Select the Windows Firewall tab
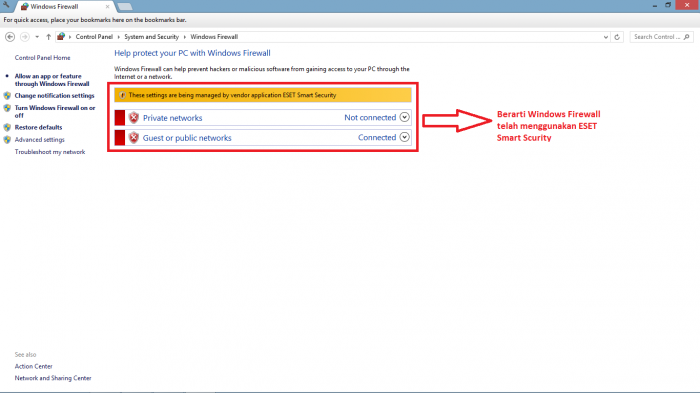This screenshot has width=700, height=393. pos(65,7)
